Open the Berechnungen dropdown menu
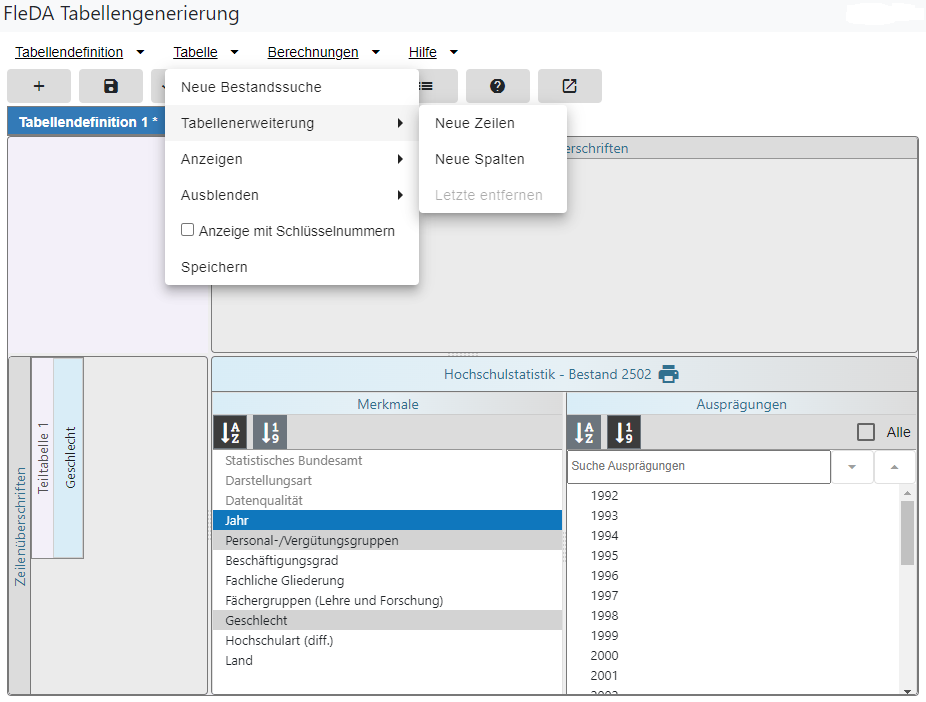Viewport: 926px width, 702px height. pyautogui.click(x=323, y=52)
